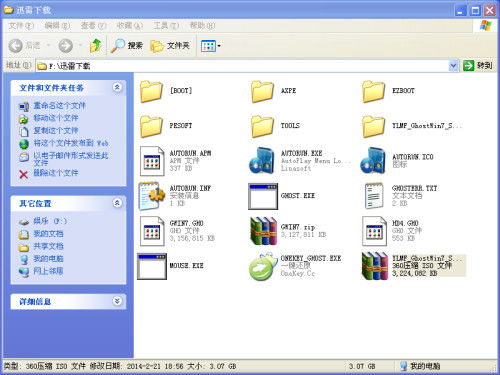Expand the address bar dropdown arrow
Screen dimensions: 500x375
pos(453,66)
